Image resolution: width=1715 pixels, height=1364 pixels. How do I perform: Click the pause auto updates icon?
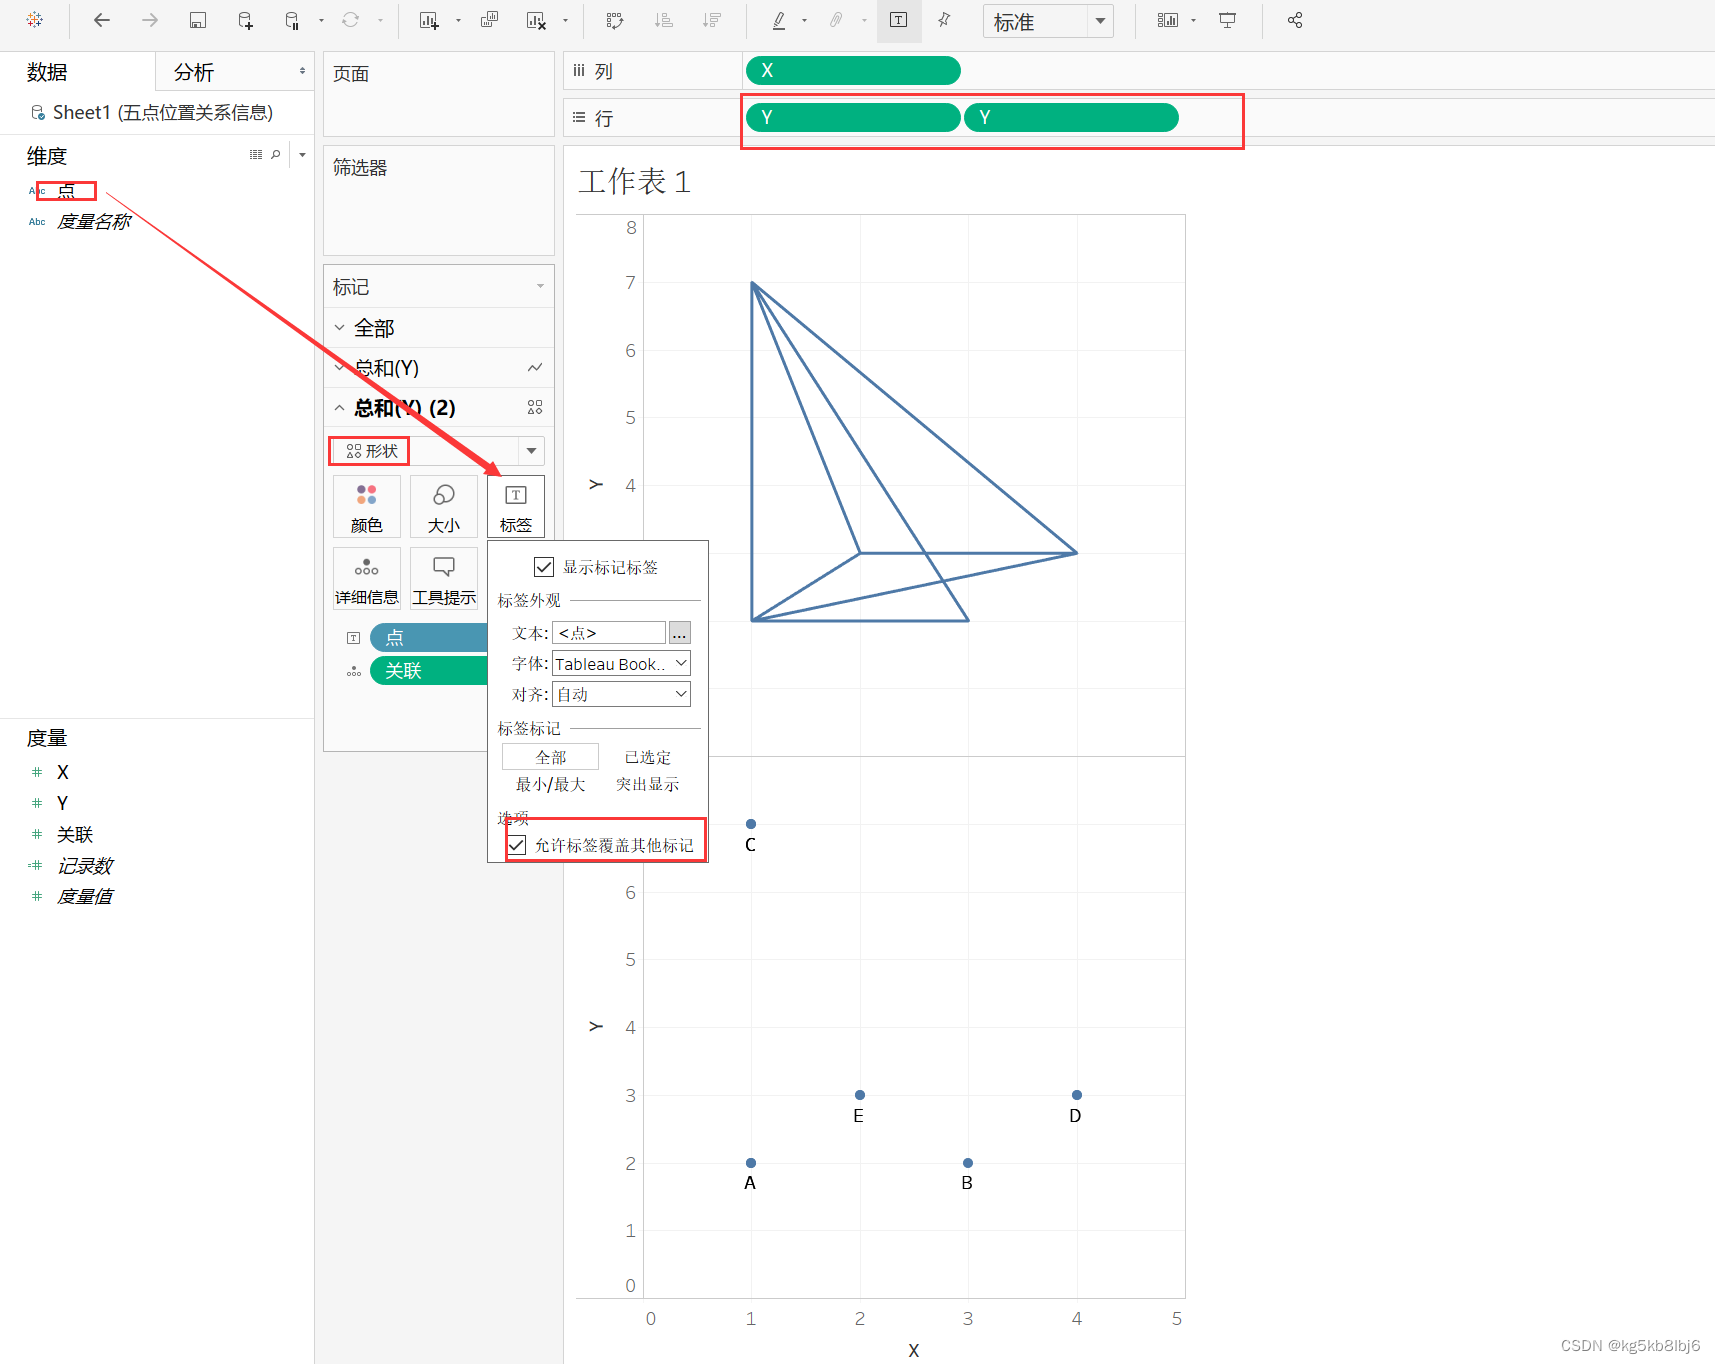click(x=292, y=20)
